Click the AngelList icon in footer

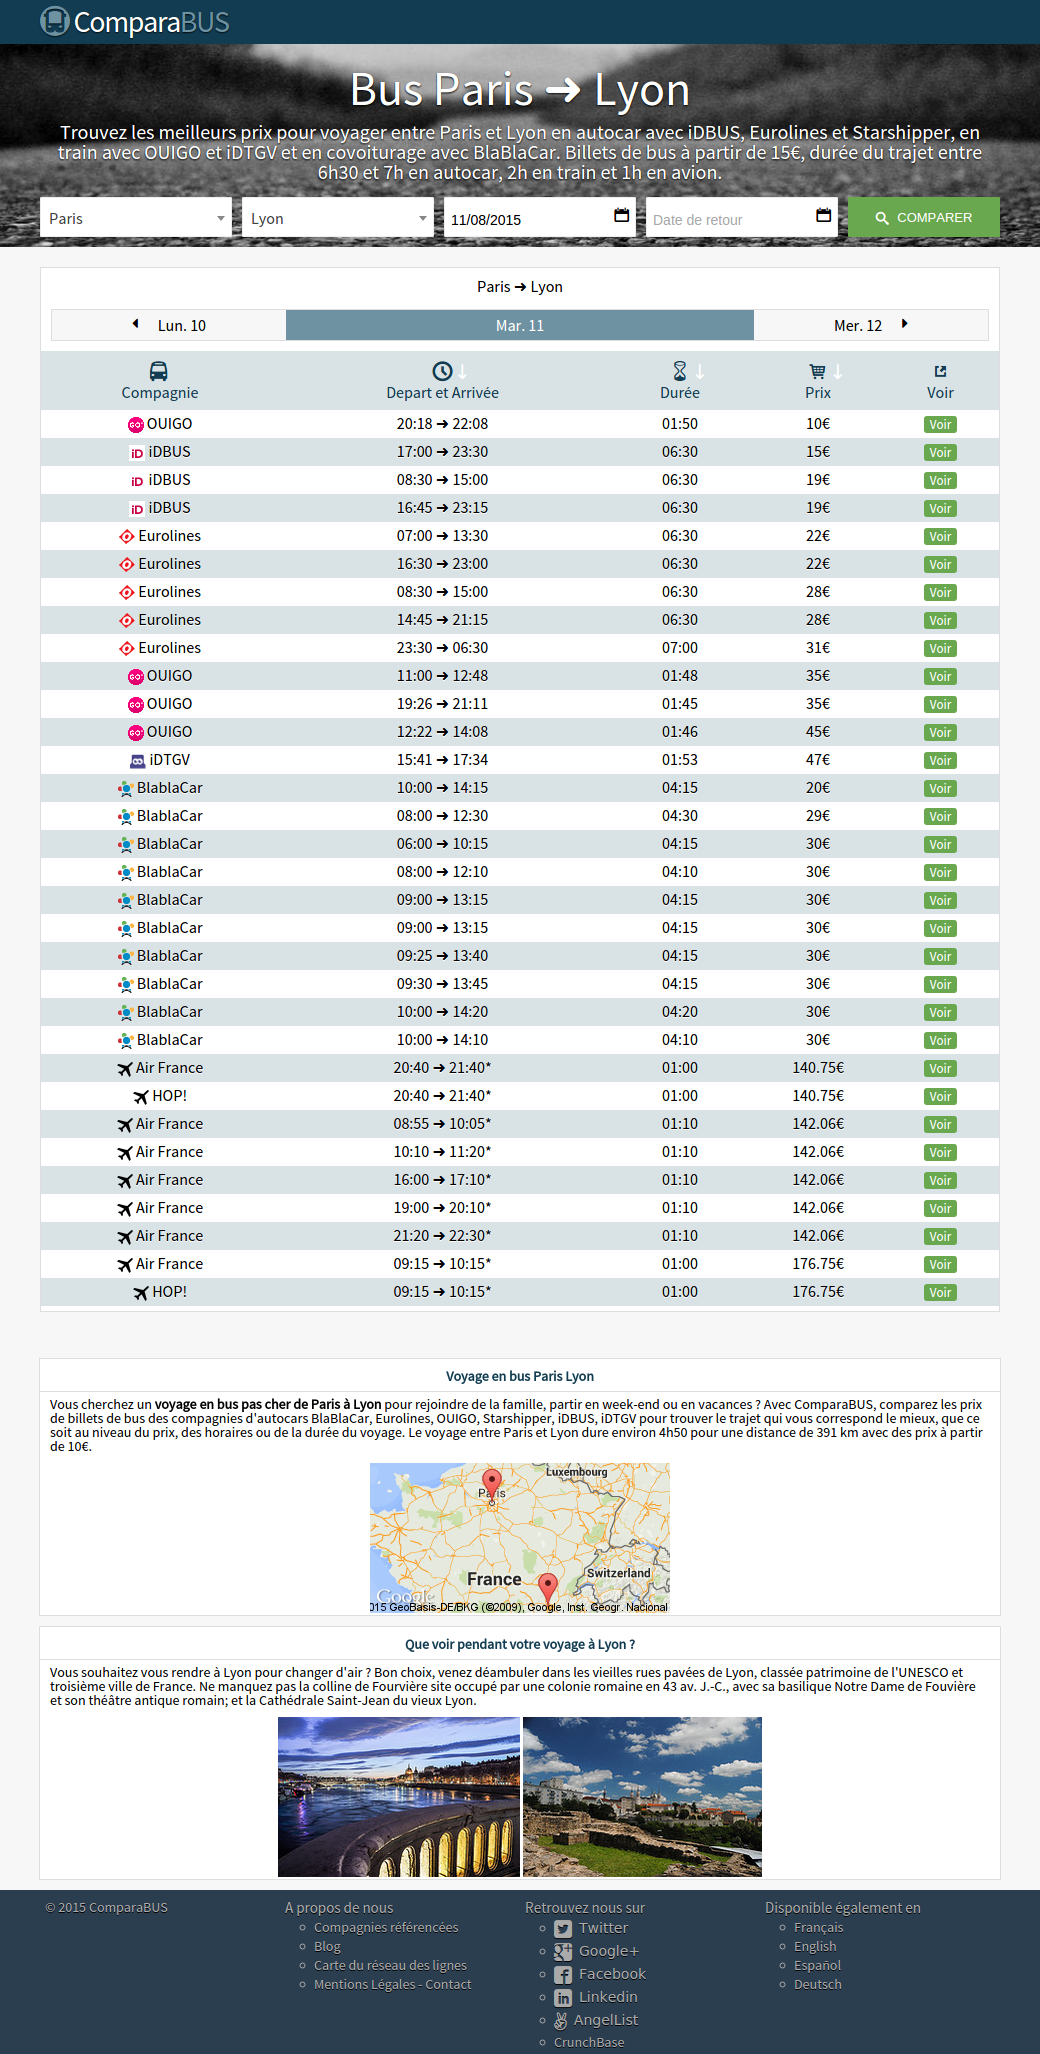pyautogui.click(x=561, y=2021)
